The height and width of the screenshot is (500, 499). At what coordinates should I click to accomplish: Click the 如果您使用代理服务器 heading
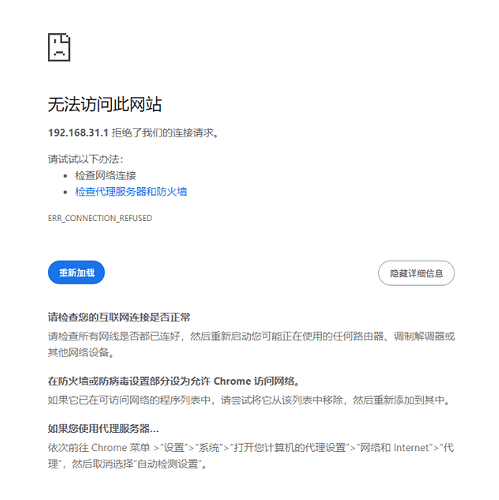[103, 428]
